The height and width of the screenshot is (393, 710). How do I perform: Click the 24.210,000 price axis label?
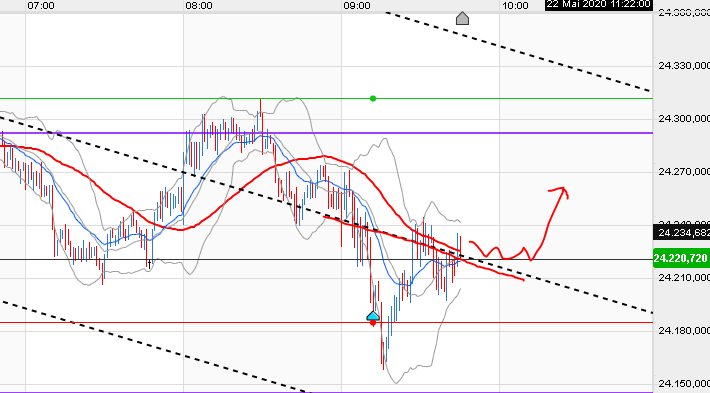pos(684,278)
